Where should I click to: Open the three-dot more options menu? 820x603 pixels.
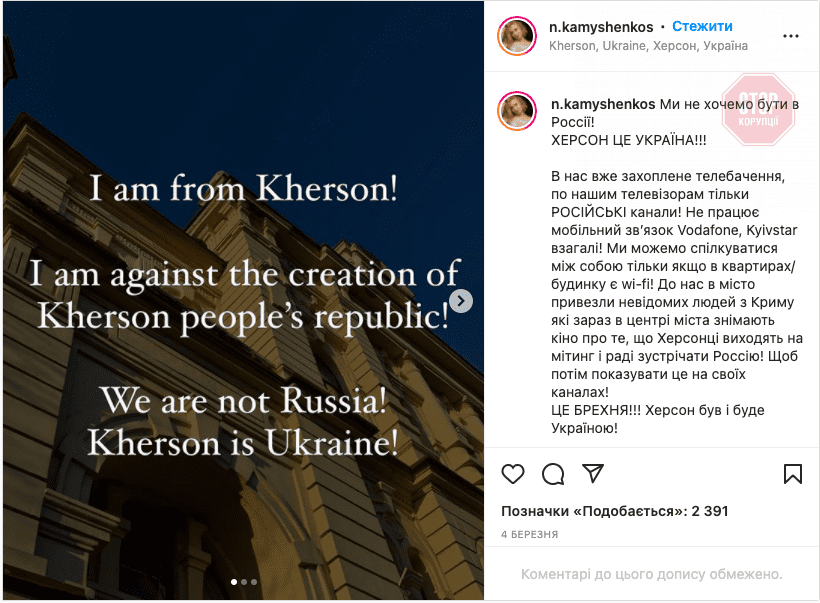click(791, 36)
